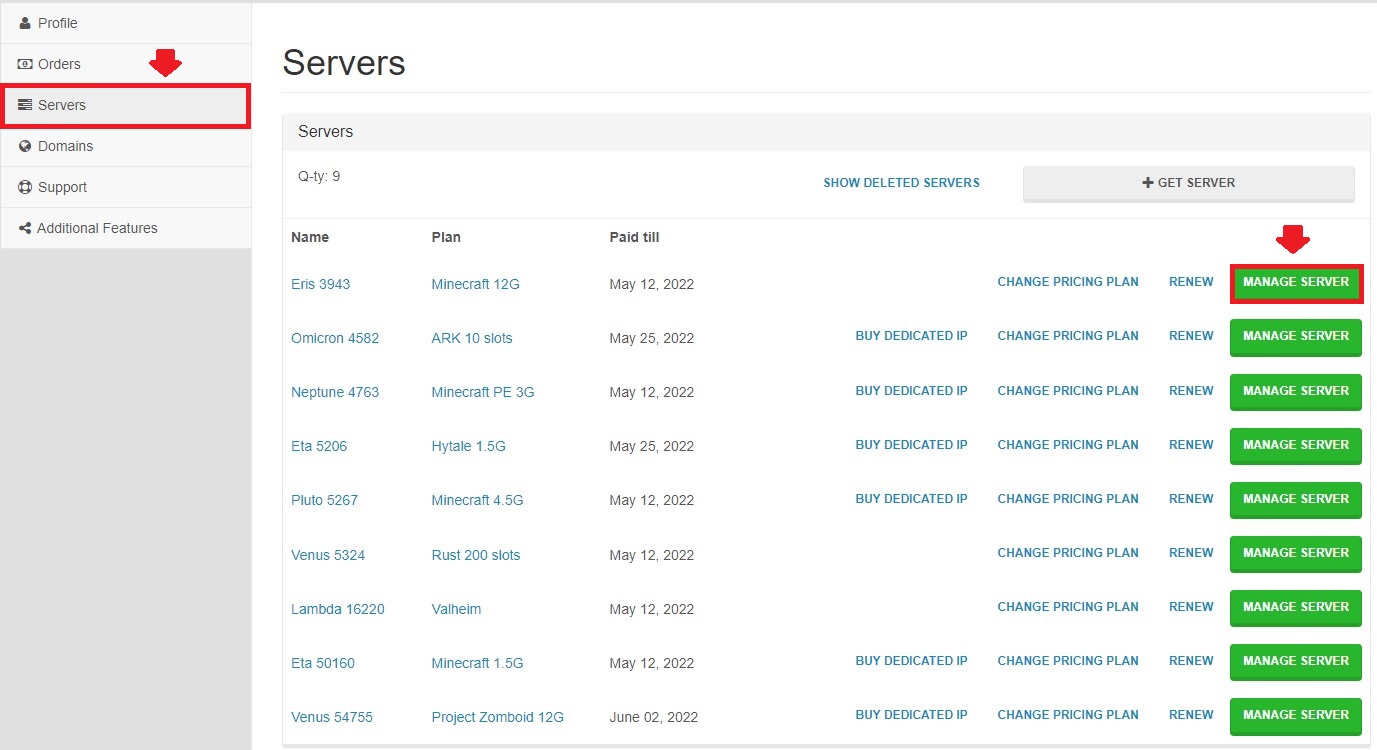
Task: Open the Eris 3943 server details
Action: (x=320, y=283)
